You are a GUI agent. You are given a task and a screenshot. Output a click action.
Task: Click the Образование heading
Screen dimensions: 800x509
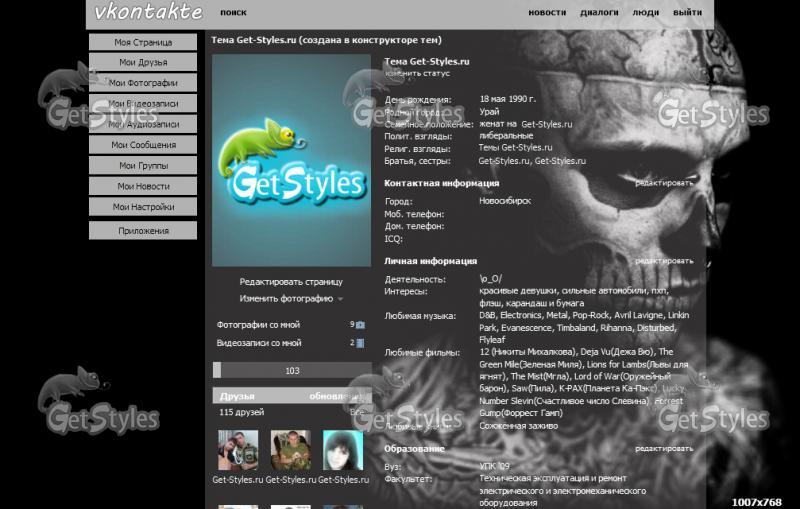click(x=414, y=449)
